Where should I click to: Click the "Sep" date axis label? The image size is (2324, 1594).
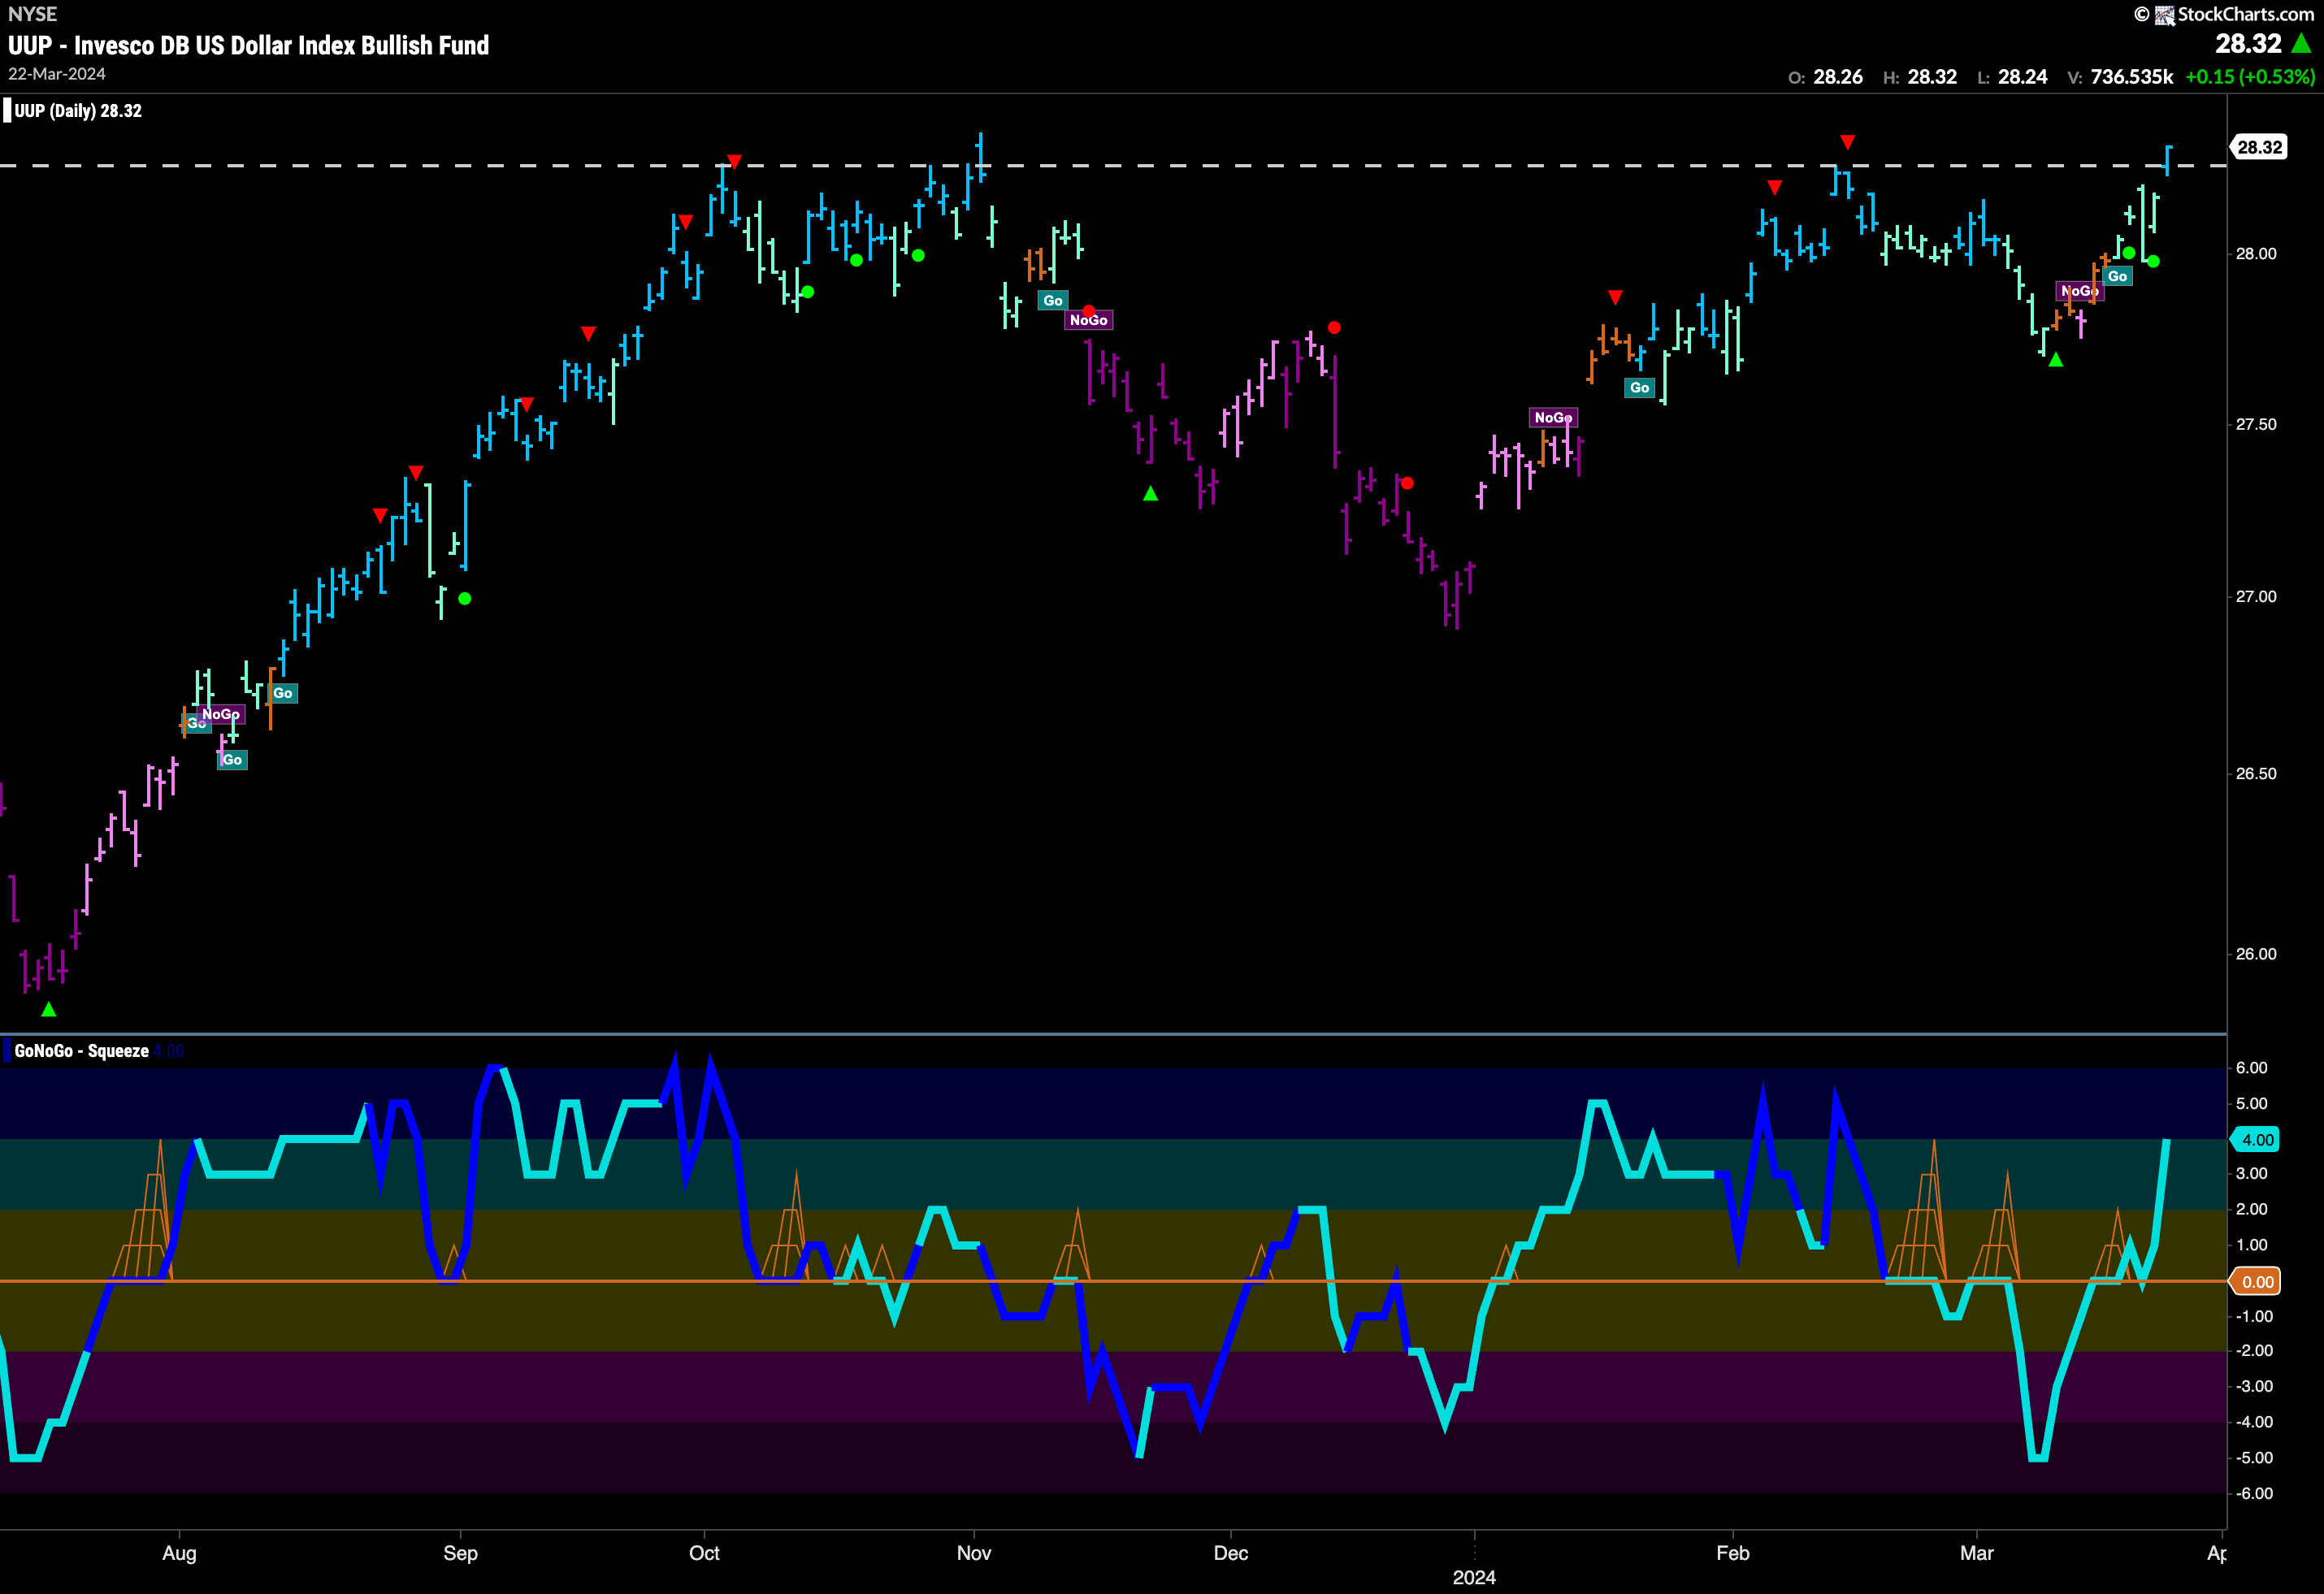(460, 1553)
